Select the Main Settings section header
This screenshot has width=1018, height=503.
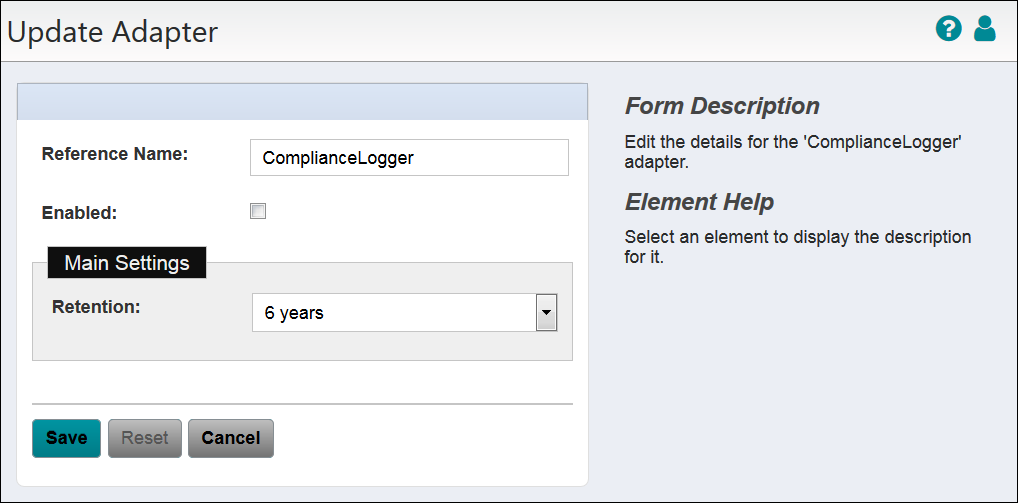click(127, 263)
